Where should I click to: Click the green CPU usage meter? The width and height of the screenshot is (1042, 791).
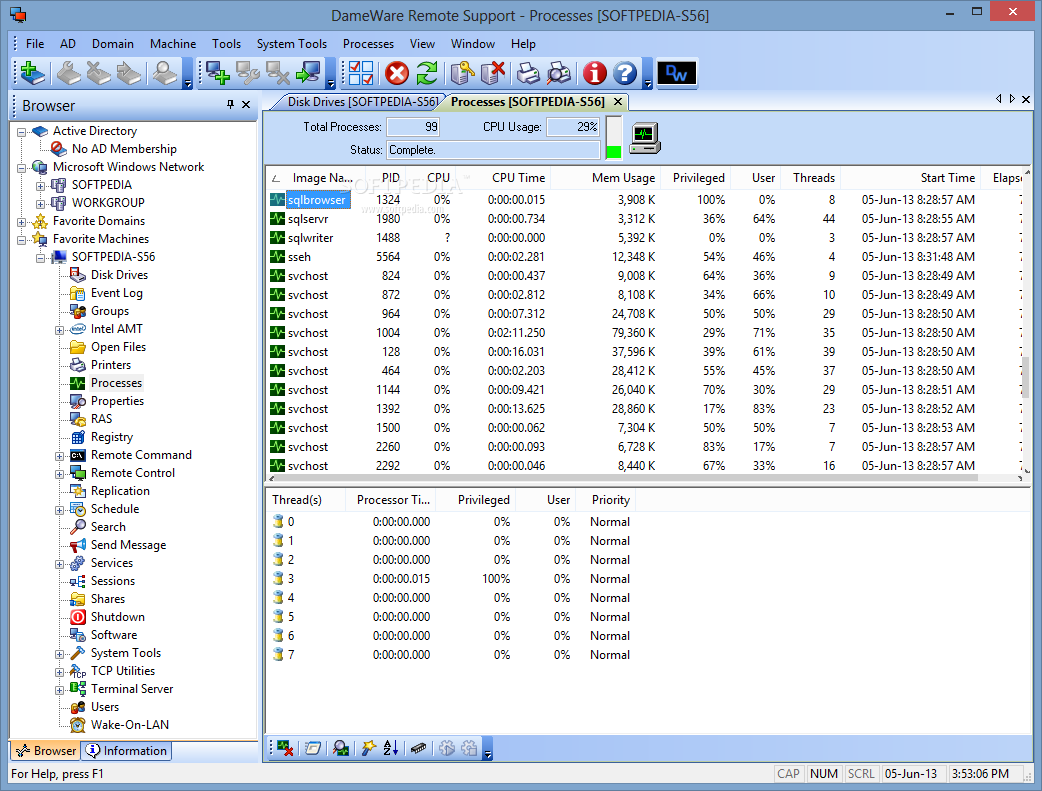tap(614, 138)
